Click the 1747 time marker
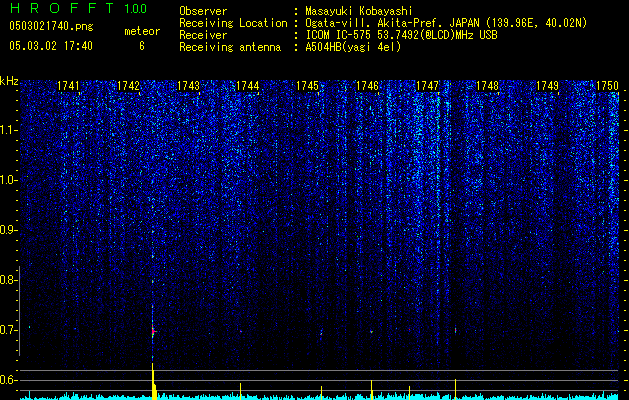Viewport: 629px width, 400px height. [x=428, y=86]
